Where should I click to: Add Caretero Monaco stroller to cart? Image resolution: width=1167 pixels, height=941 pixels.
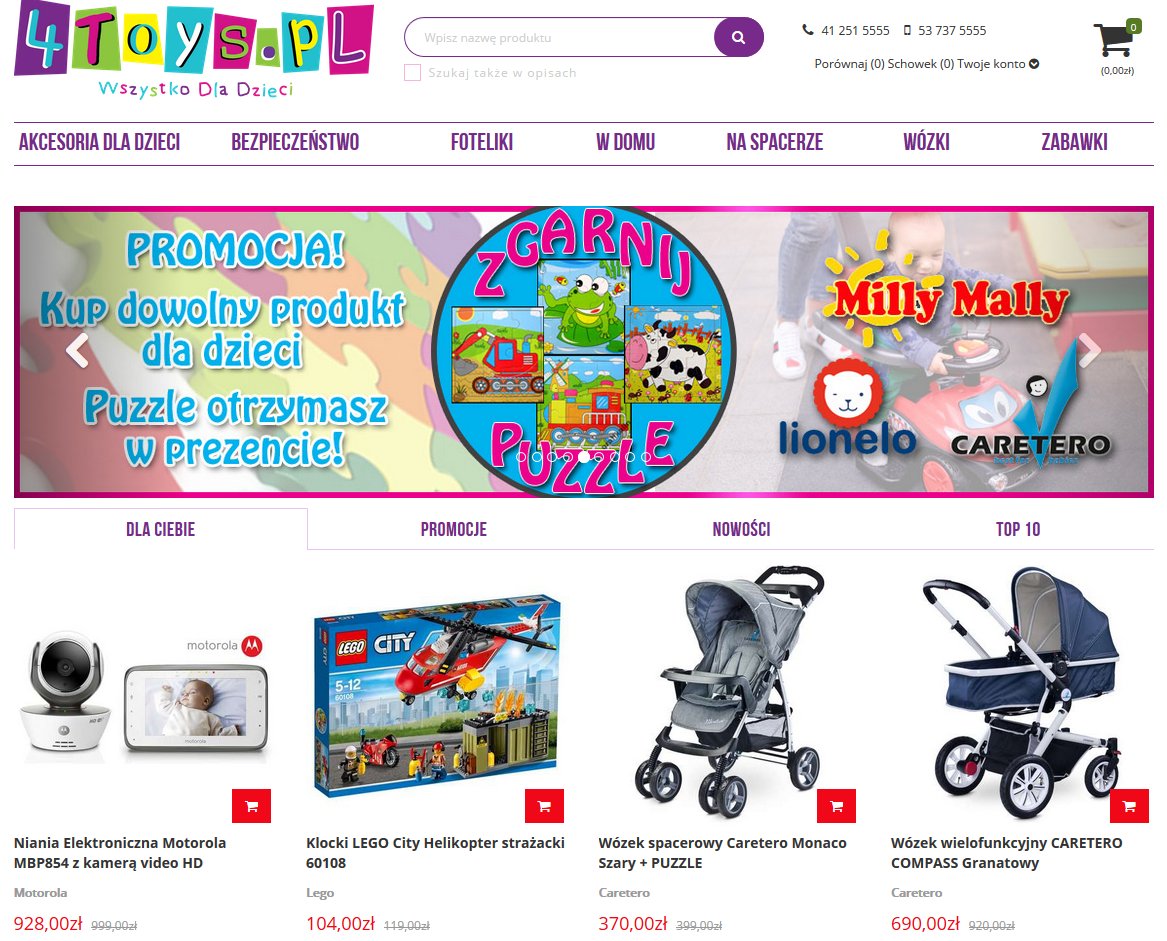pyautogui.click(x=837, y=806)
